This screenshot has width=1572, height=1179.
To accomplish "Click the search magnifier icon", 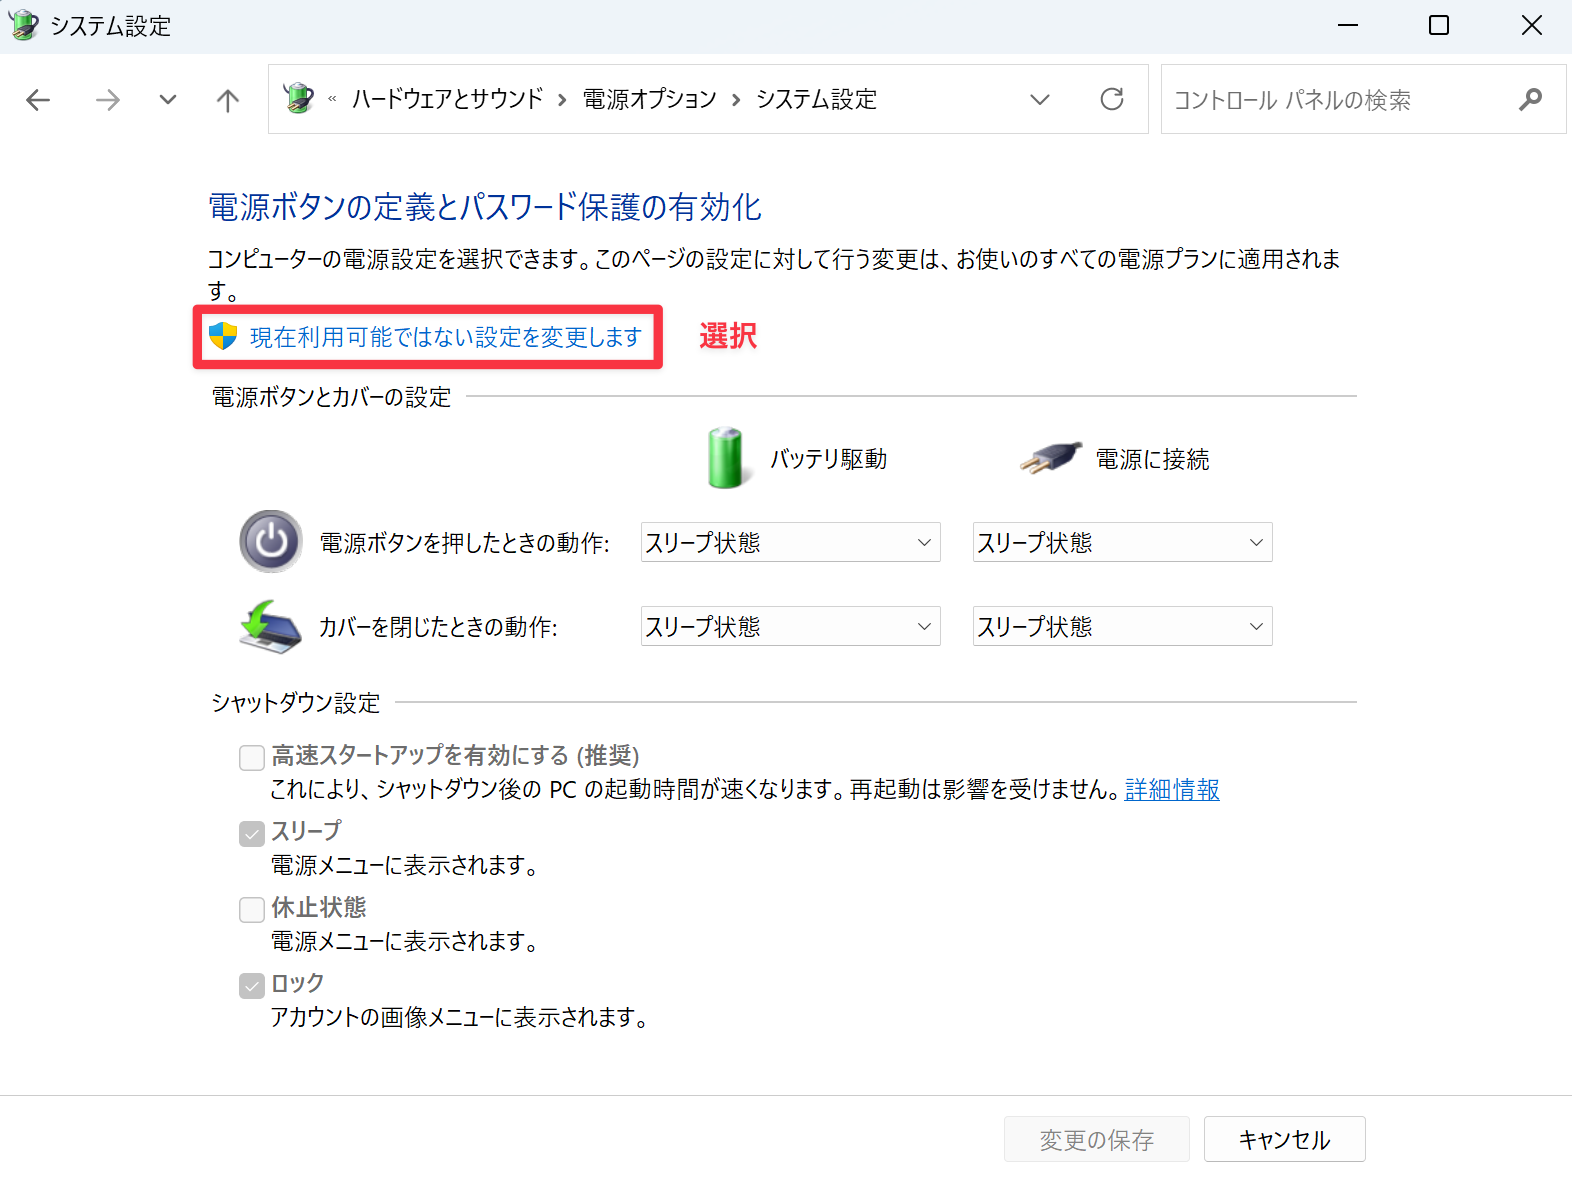I will pyautogui.click(x=1530, y=100).
